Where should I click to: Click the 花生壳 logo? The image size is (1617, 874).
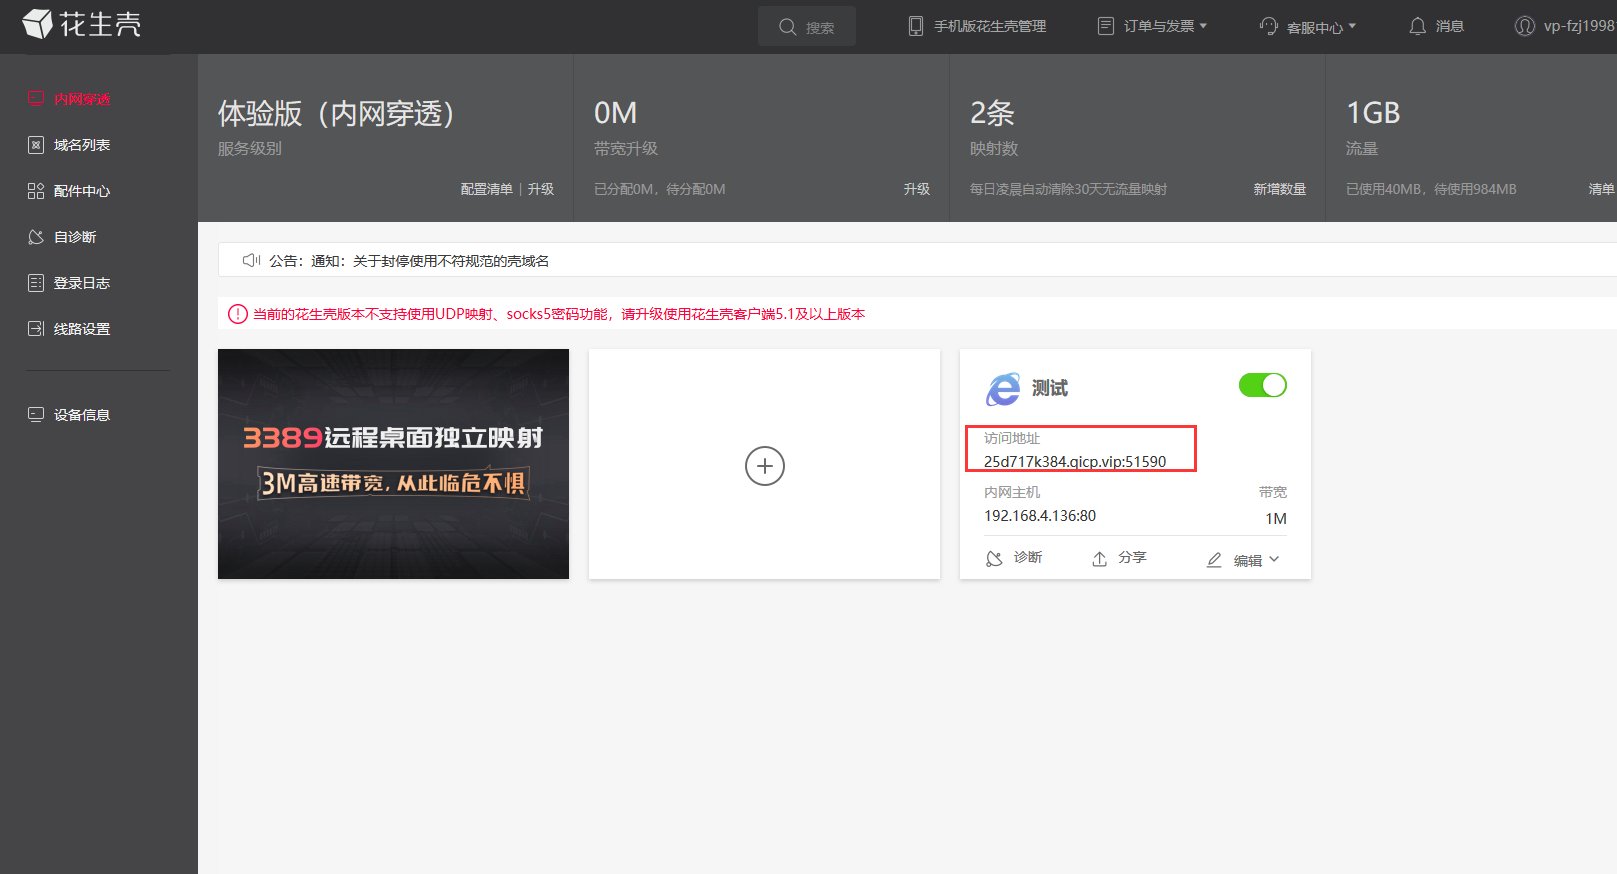click(x=82, y=23)
